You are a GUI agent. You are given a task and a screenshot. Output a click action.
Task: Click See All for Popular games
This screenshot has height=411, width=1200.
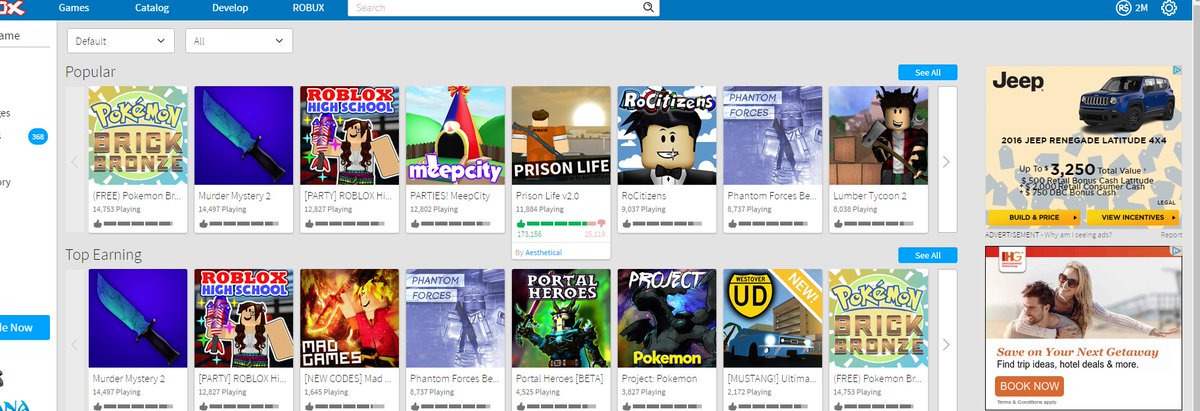[x=927, y=72]
